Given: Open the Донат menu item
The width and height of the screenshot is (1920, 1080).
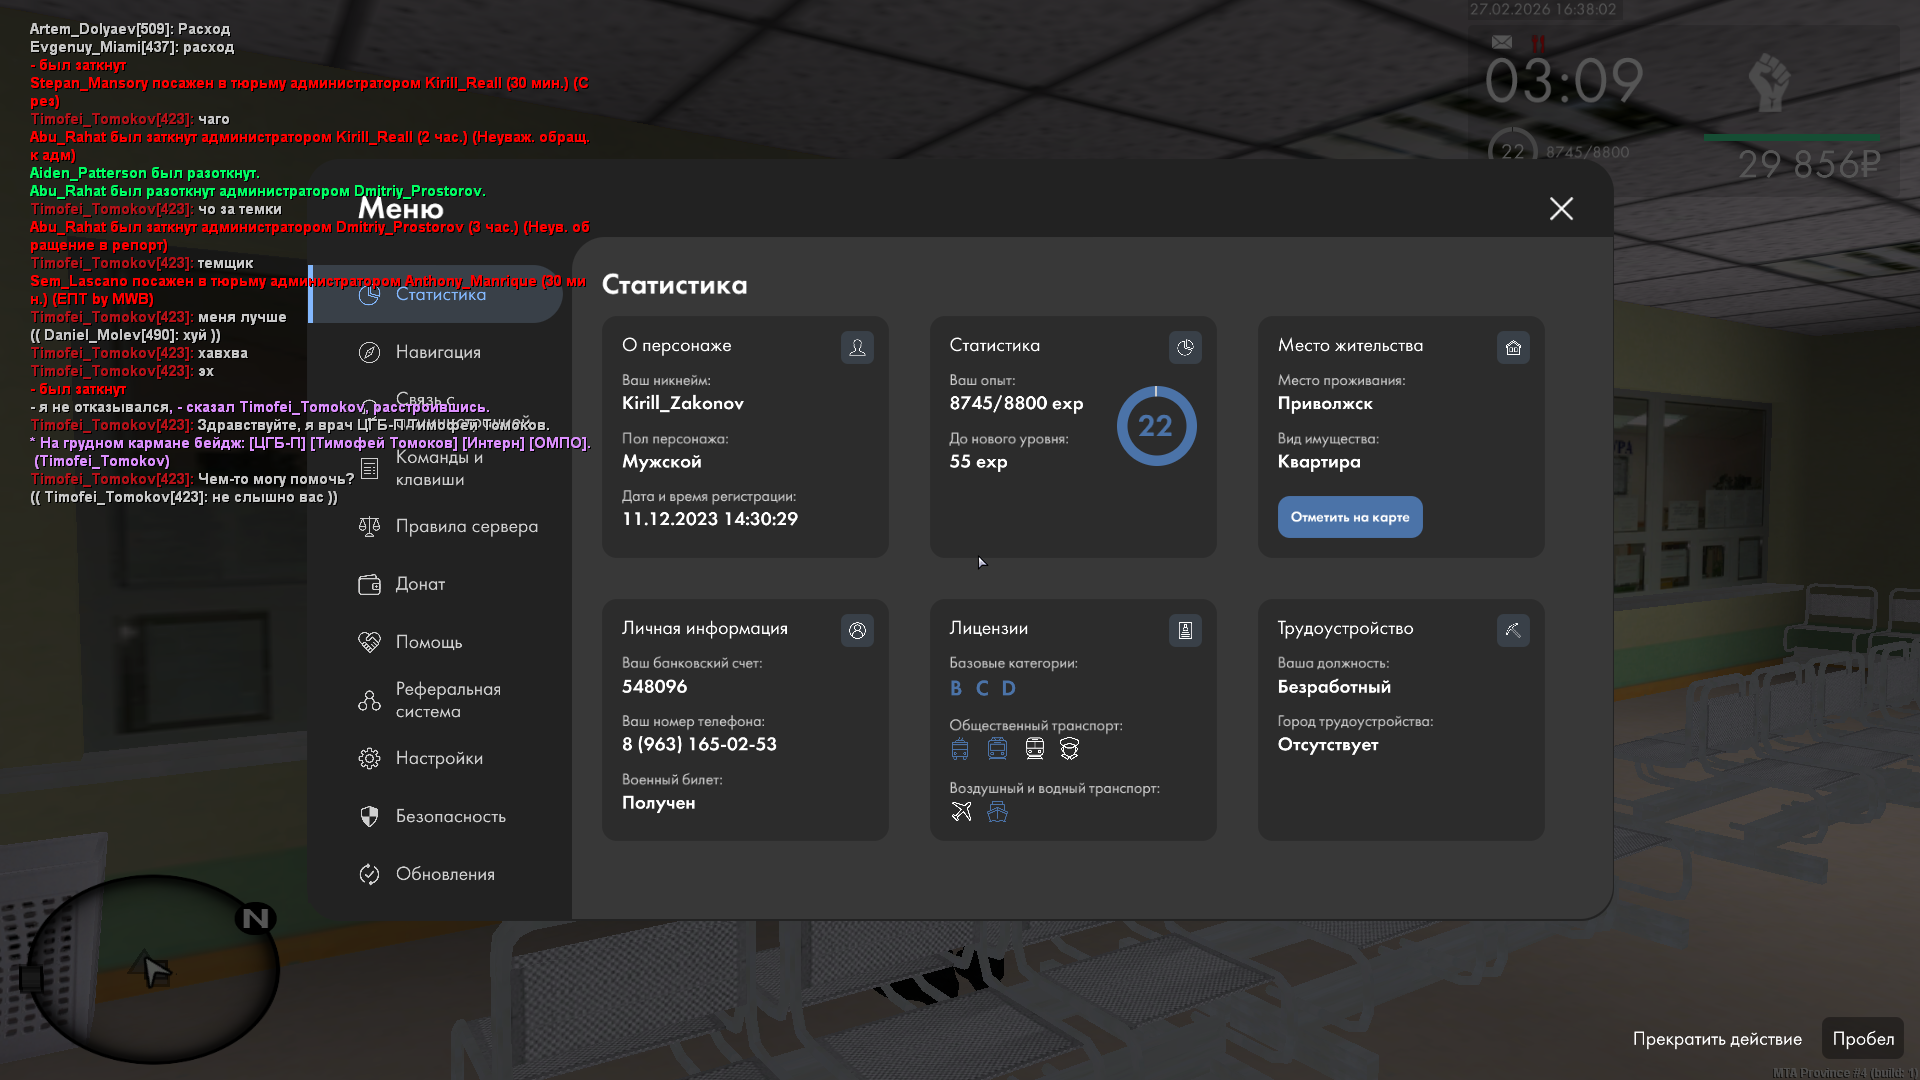Looking at the screenshot, I should [420, 584].
